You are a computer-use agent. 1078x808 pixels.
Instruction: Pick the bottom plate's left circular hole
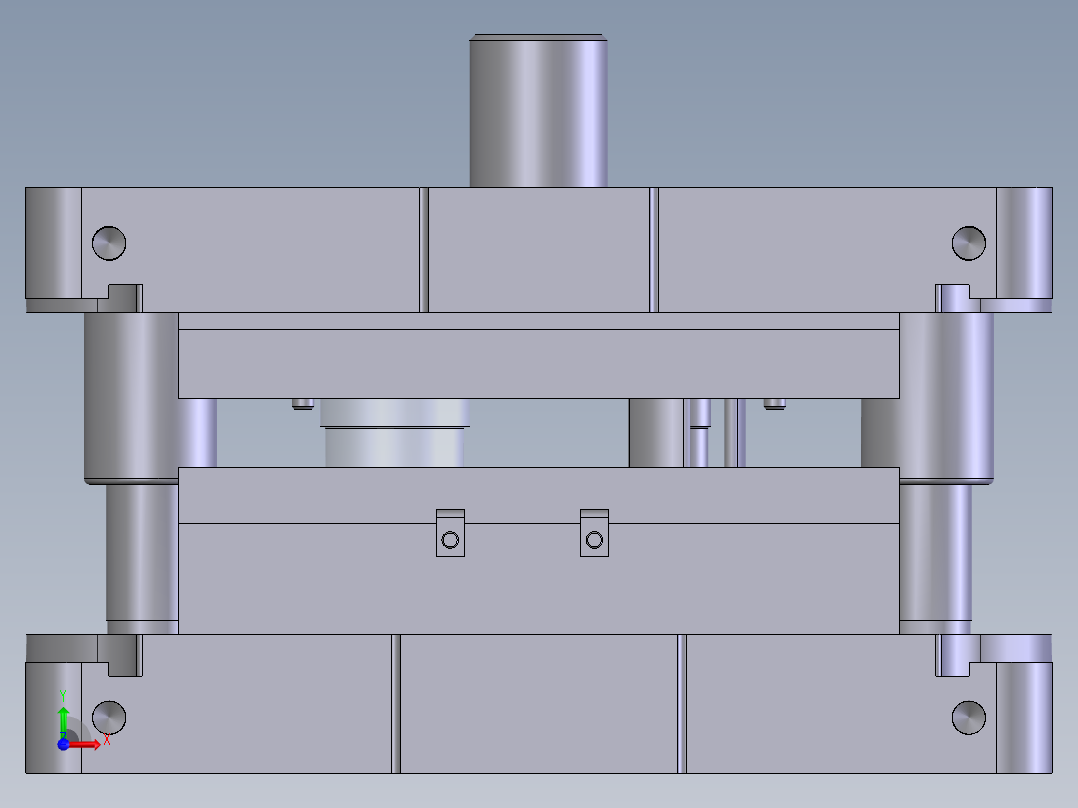pyautogui.click(x=109, y=717)
